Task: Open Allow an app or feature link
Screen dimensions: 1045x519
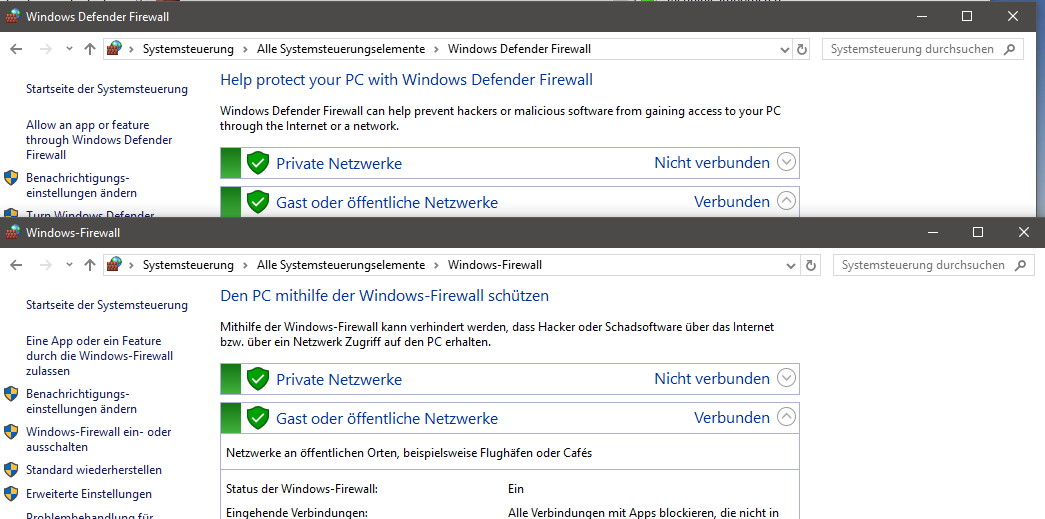Action: point(99,140)
